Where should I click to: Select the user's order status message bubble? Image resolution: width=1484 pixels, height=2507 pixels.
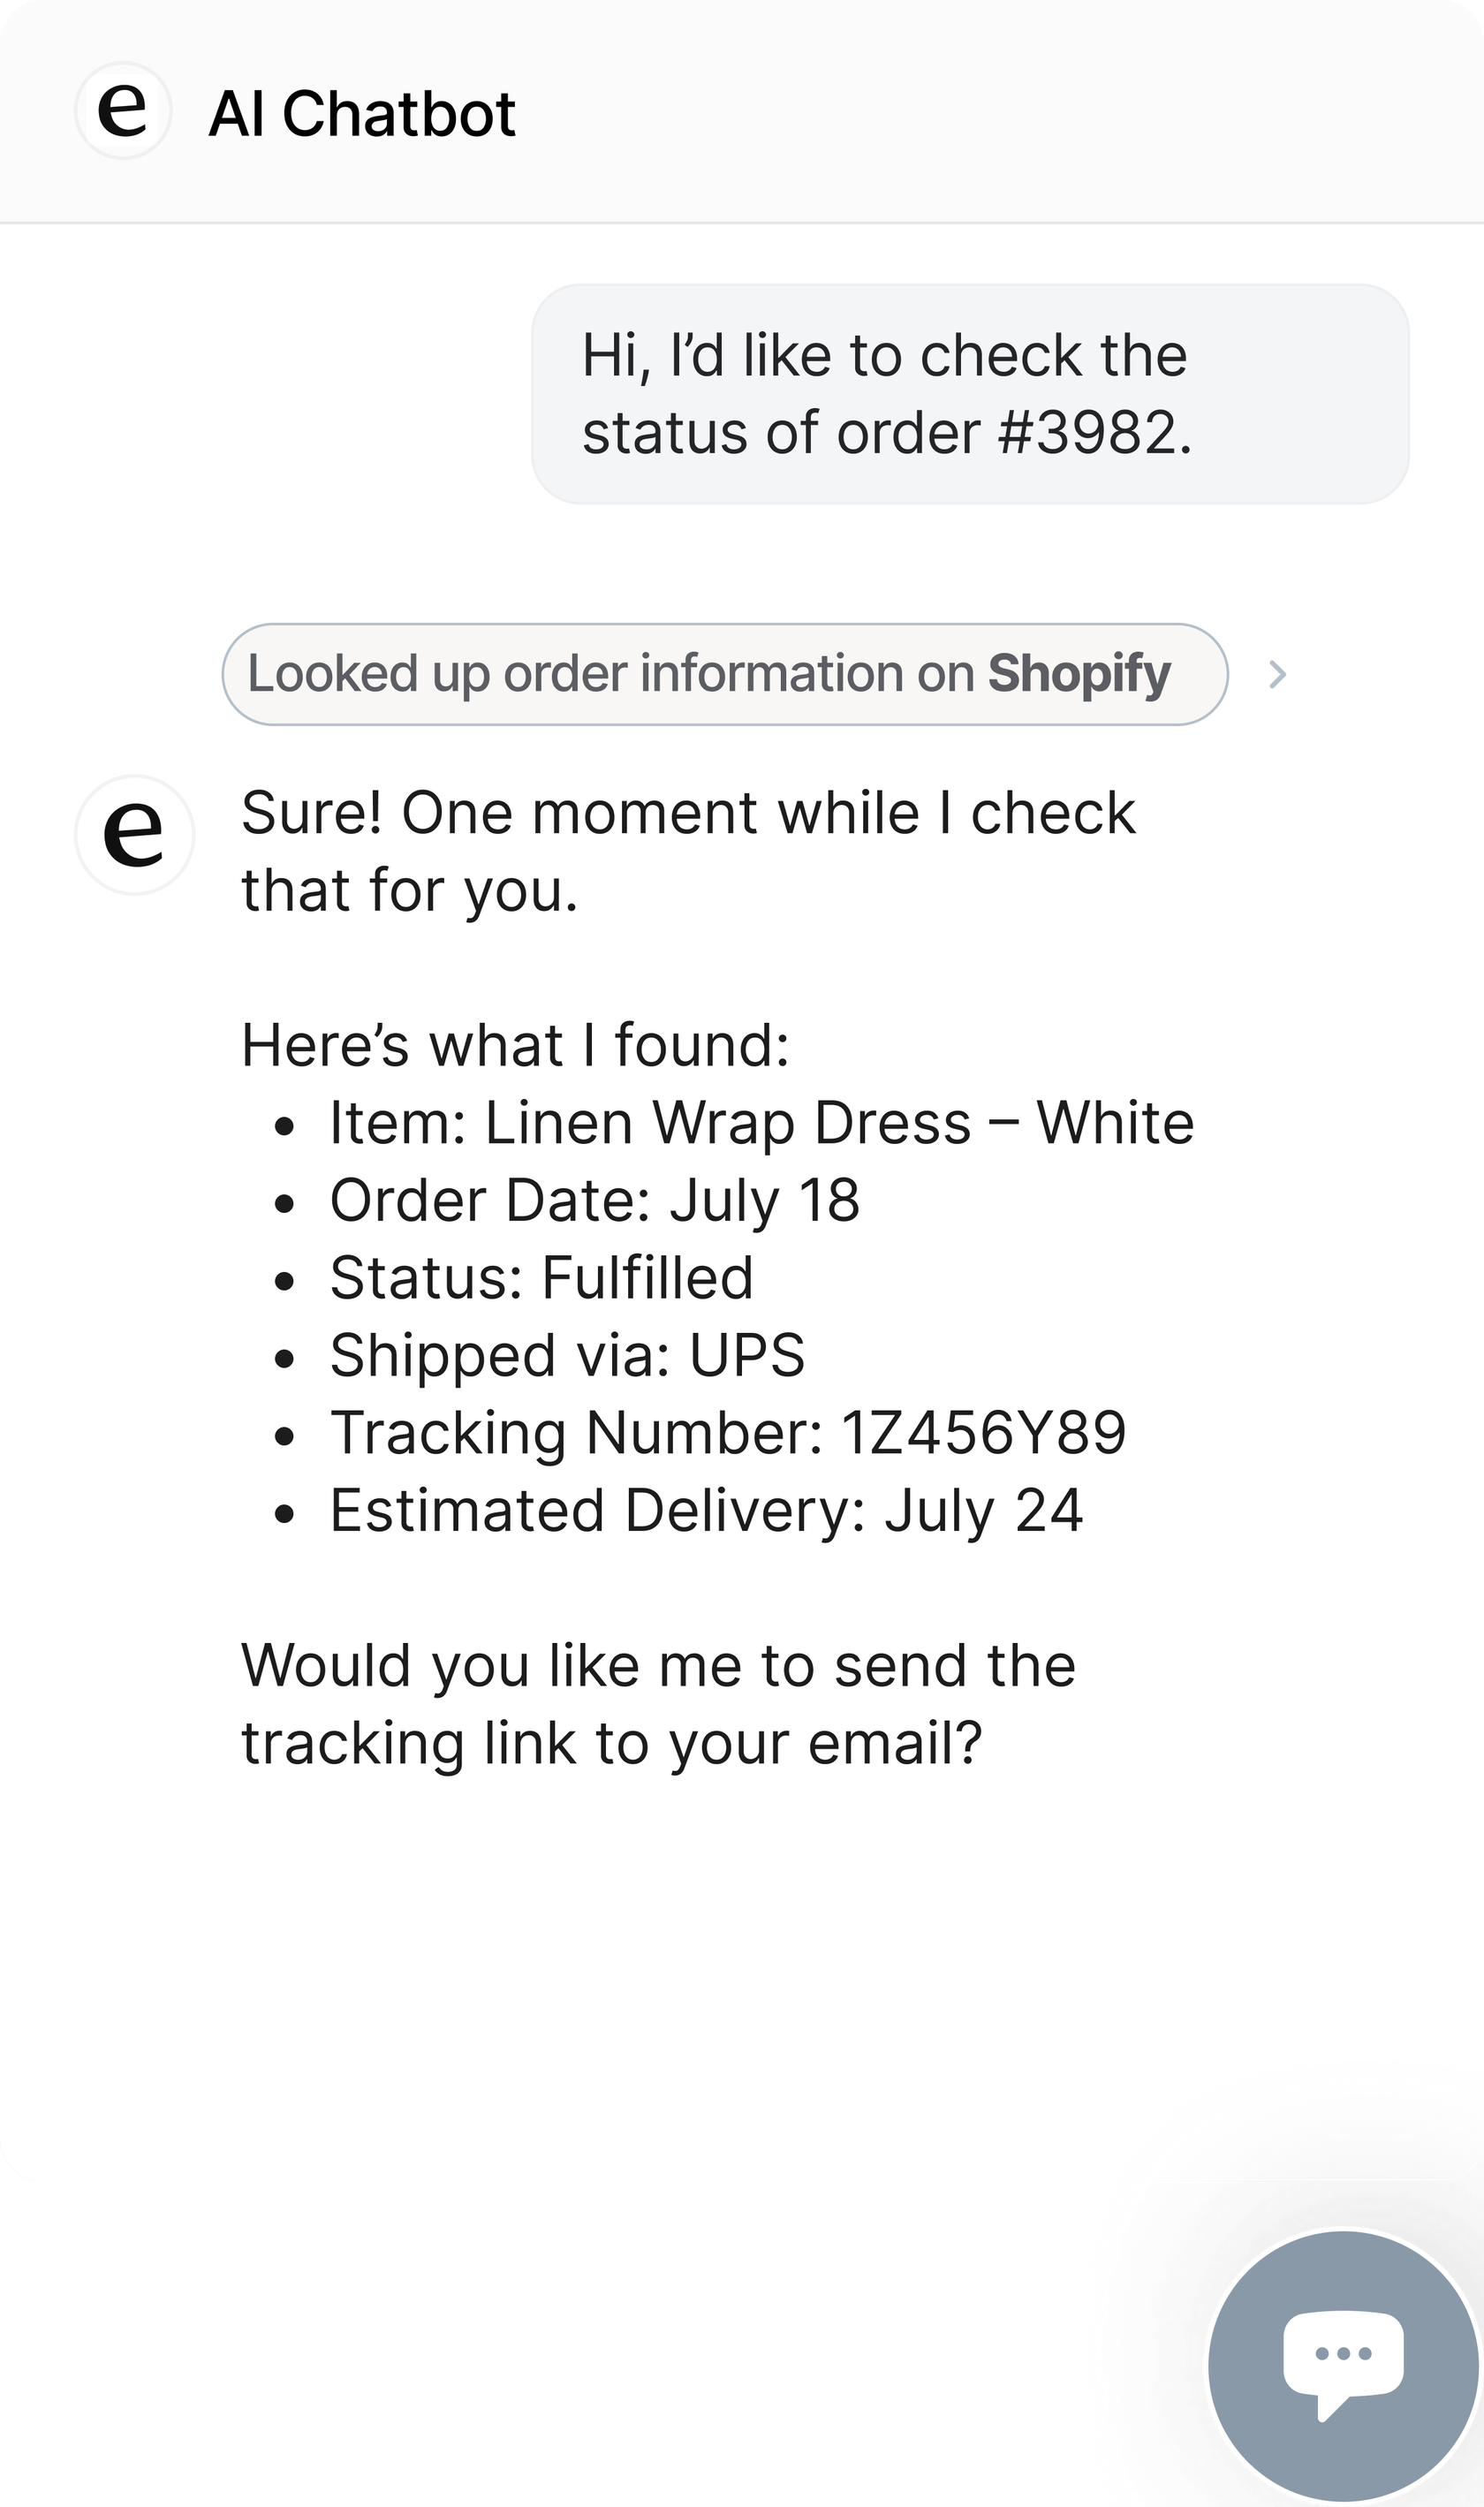click(x=969, y=394)
